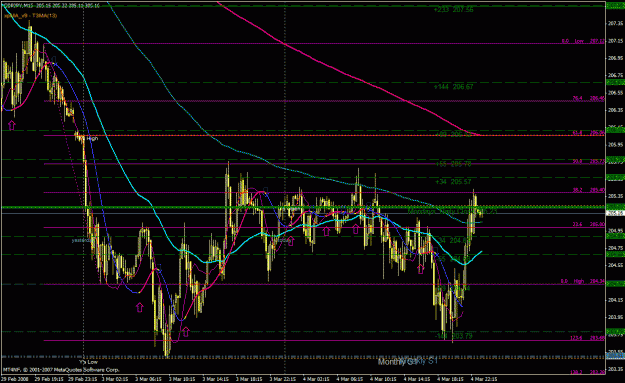
Task: Select the 3 Mar 22:15 time axis label
Action: (x=282, y=379)
